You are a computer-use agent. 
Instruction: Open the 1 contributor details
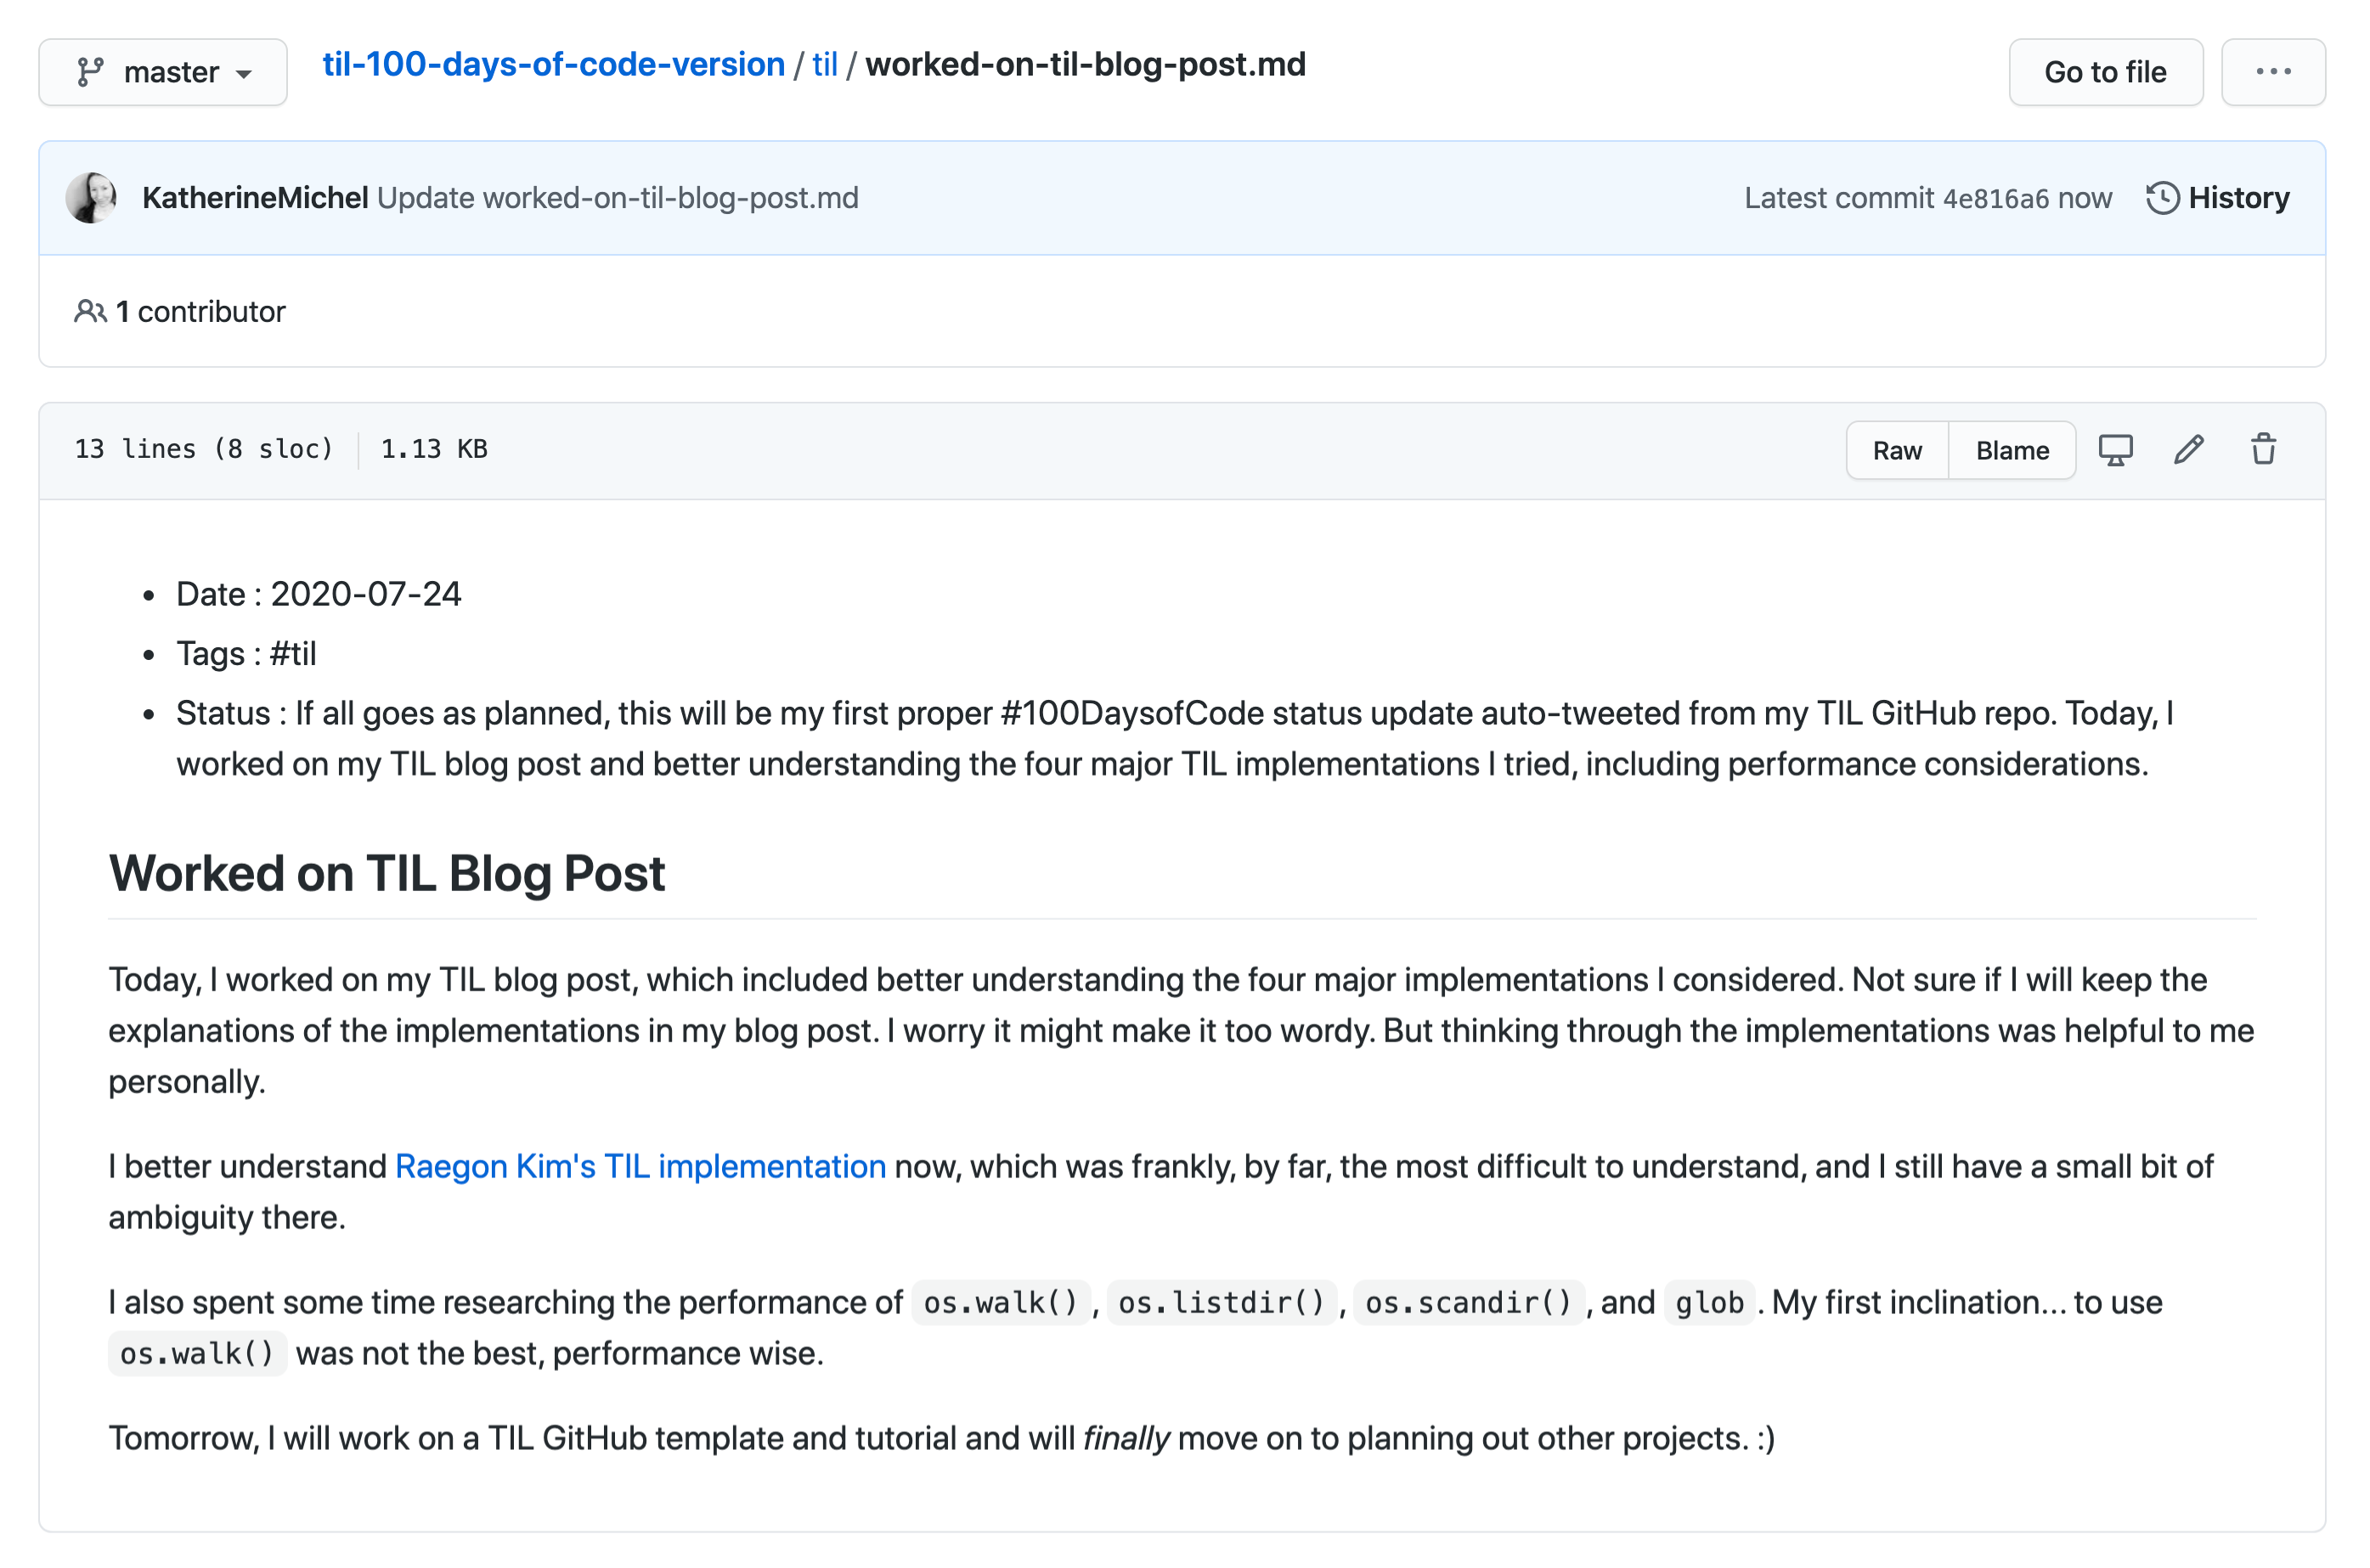coord(200,311)
